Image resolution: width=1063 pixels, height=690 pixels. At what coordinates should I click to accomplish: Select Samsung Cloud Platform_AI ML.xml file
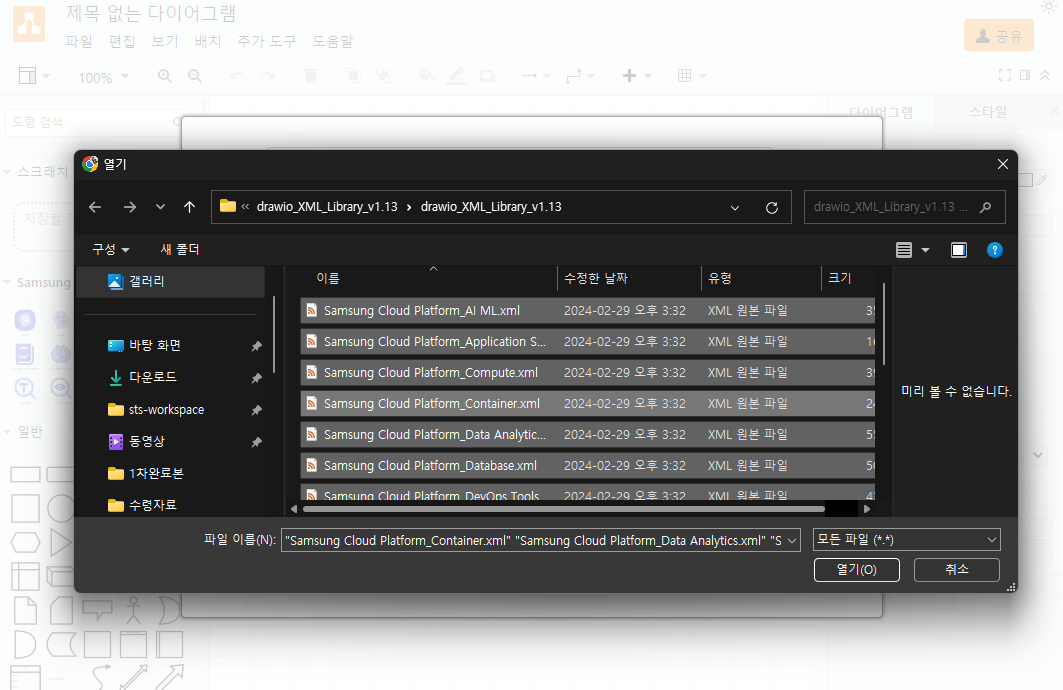click(x=588, y=310)
